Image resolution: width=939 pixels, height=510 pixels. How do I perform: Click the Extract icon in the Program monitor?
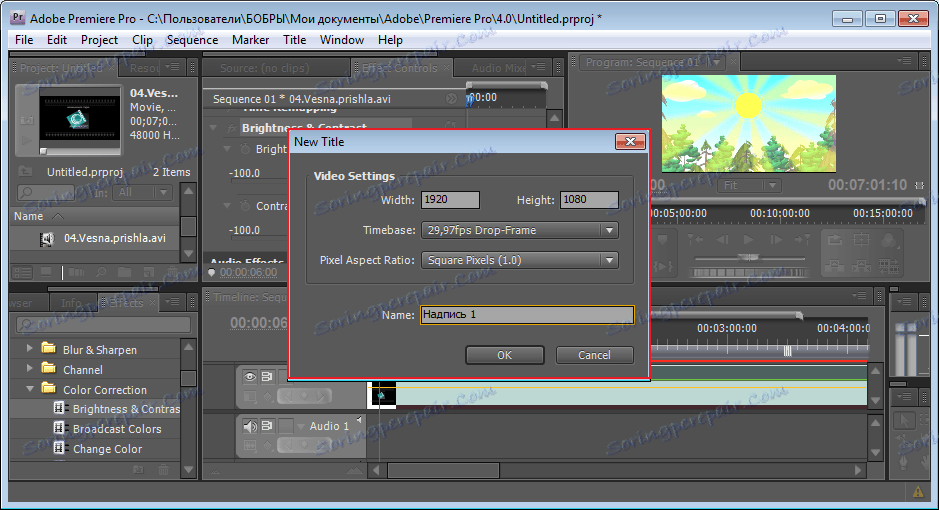click(x=861, y=265)
